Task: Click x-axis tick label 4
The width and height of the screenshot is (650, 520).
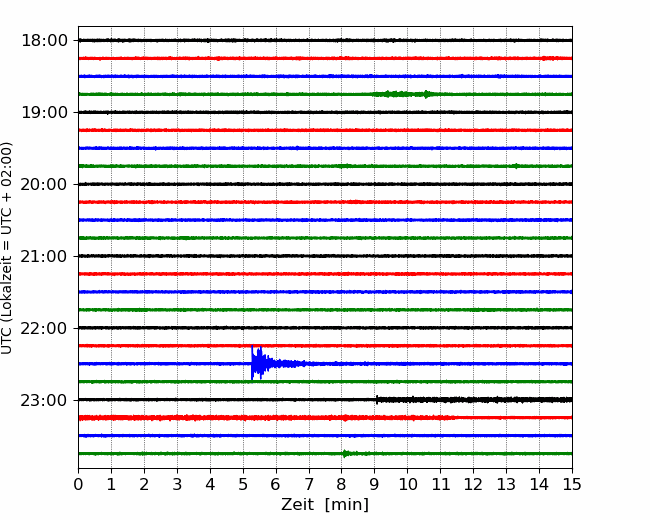Action: (210, 484)
